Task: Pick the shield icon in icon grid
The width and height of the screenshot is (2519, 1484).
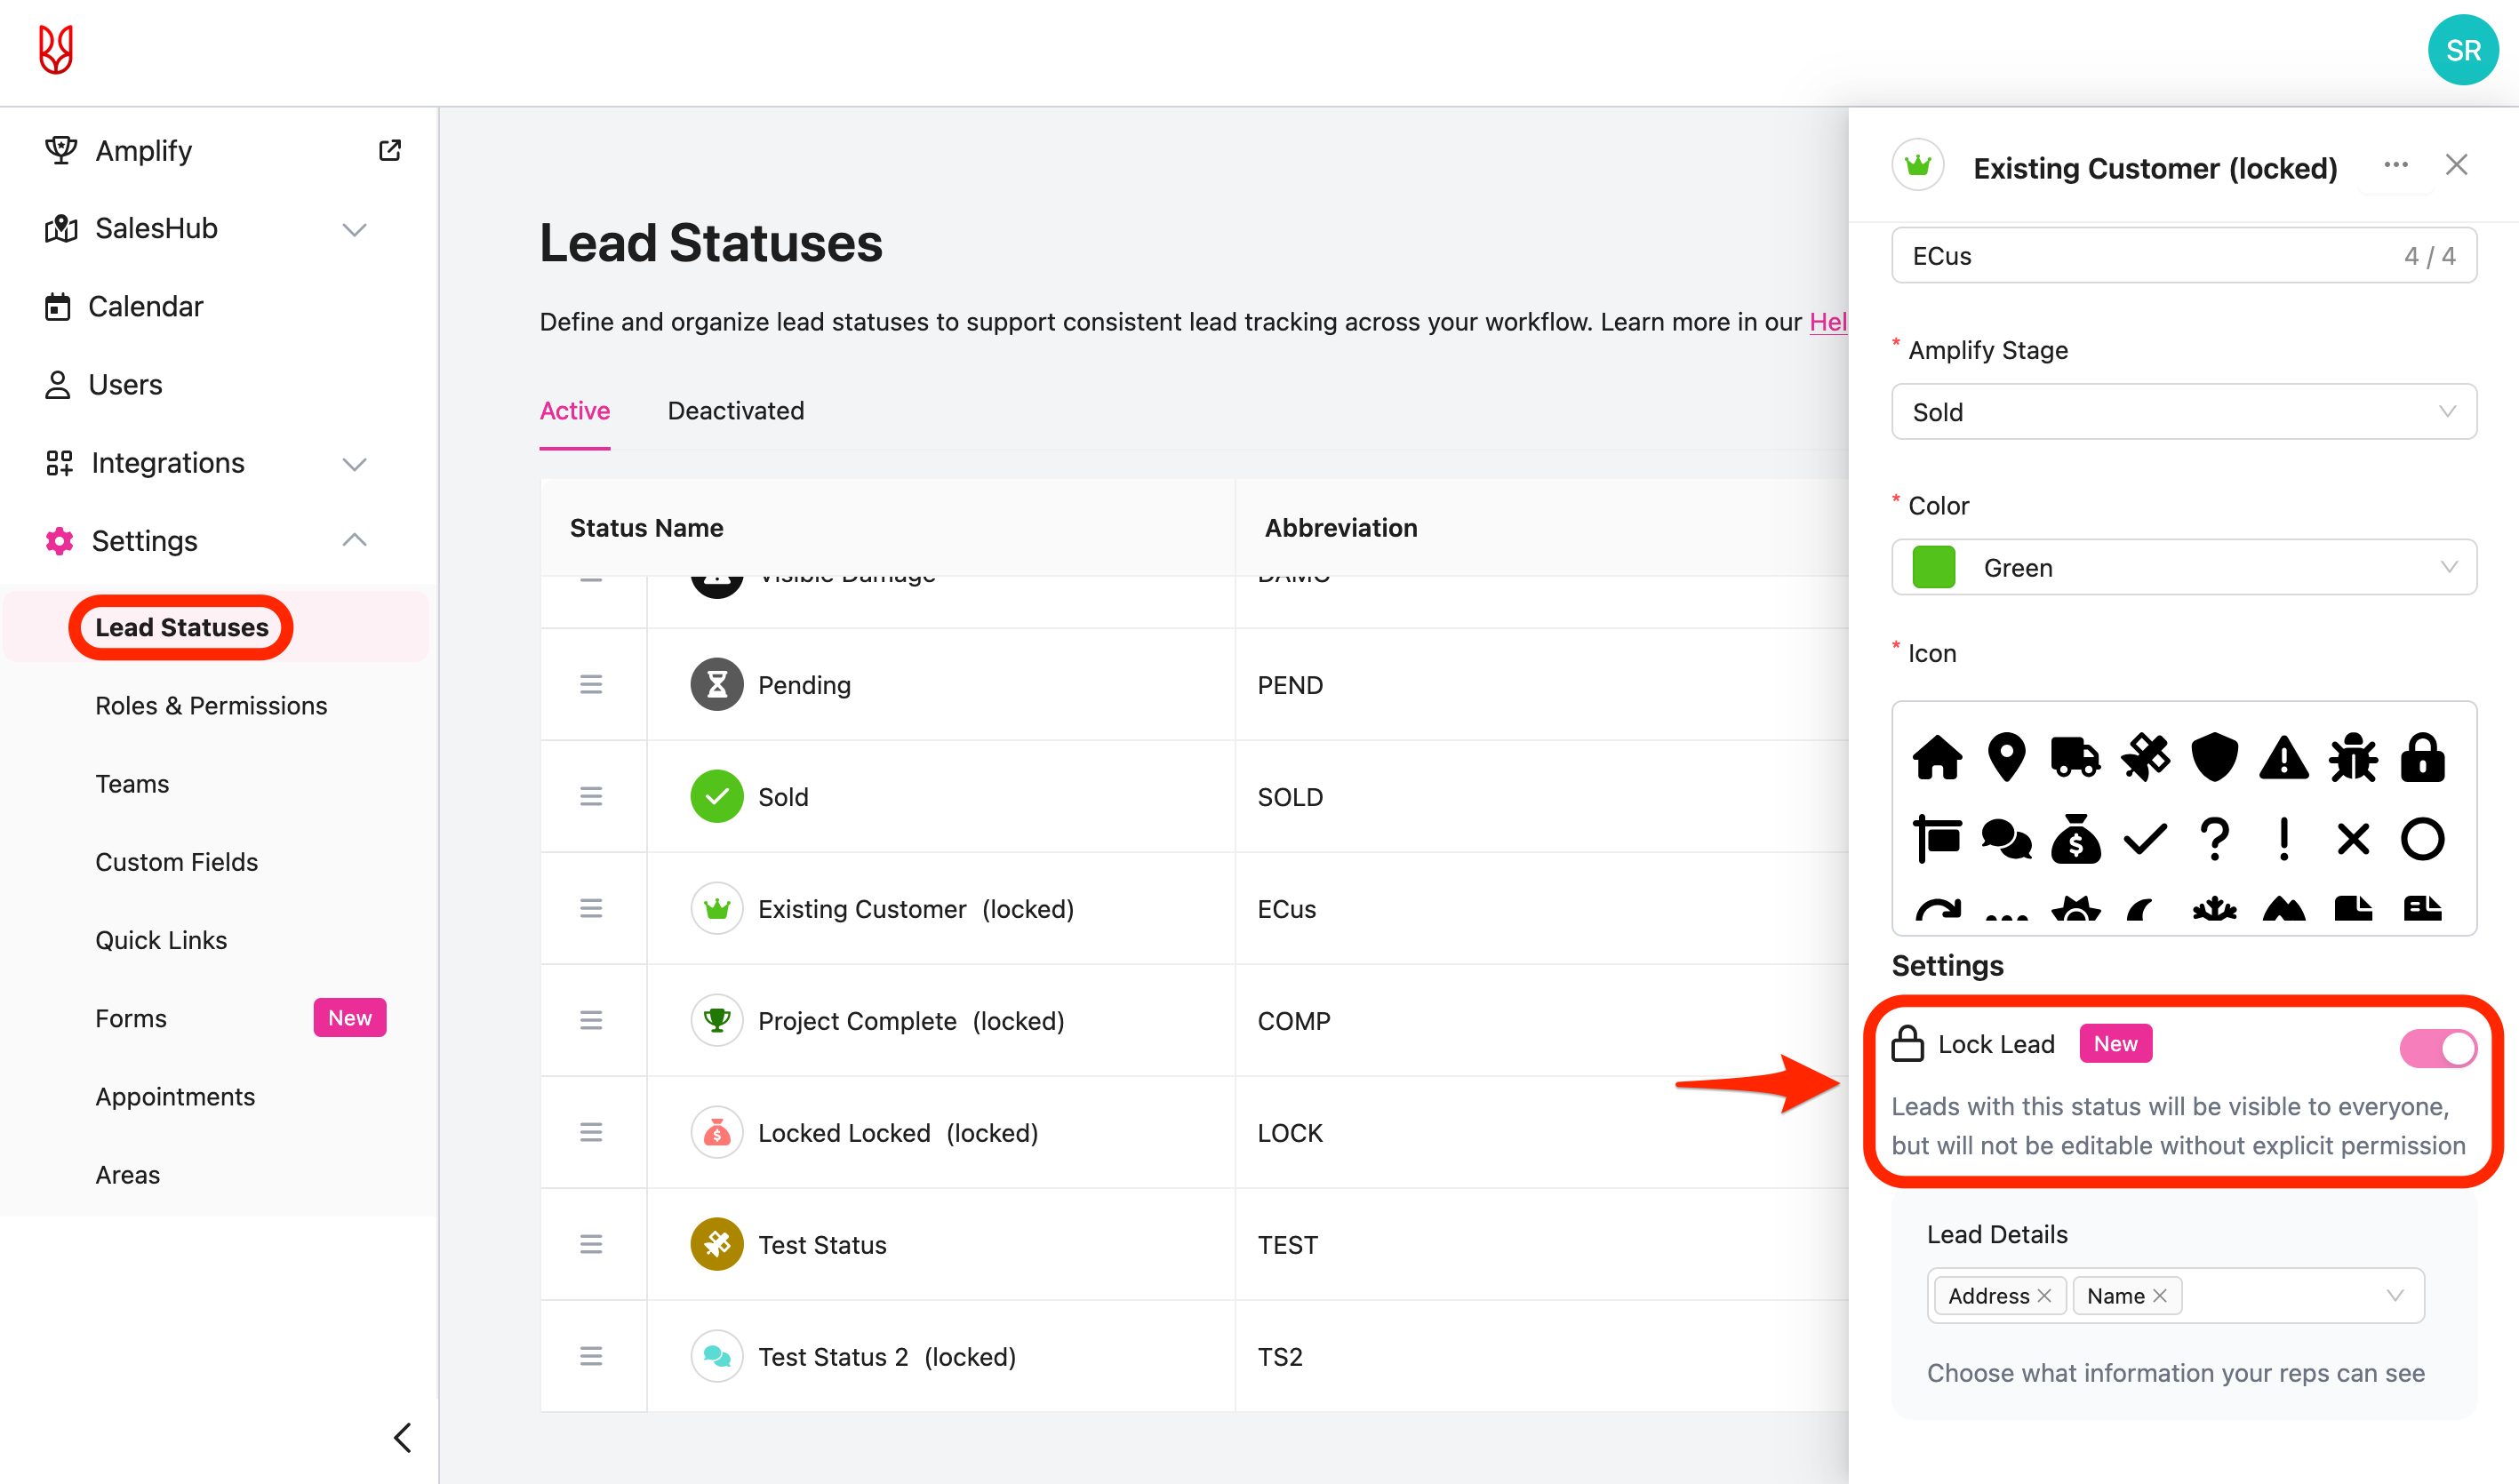Action: [2214, 757]
